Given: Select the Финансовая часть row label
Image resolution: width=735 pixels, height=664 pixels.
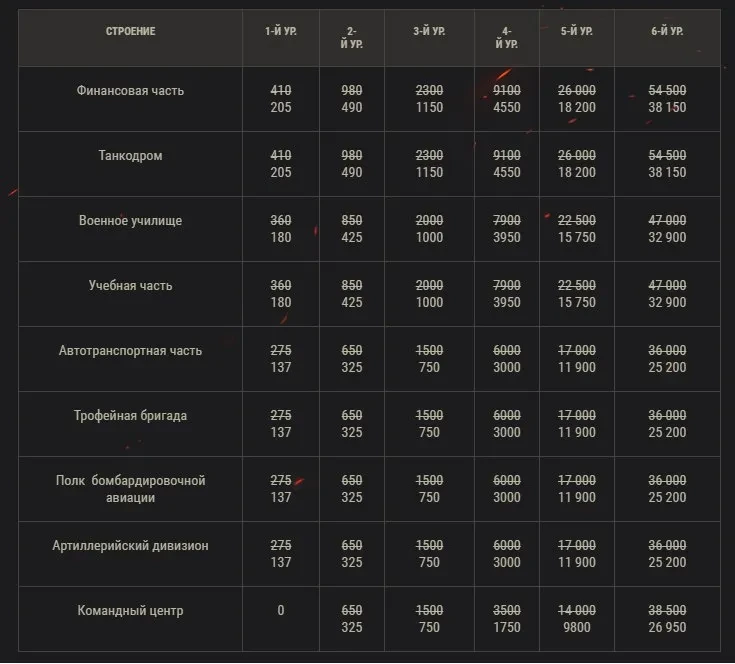Looking at the screenshot, I should pos(130,90).
